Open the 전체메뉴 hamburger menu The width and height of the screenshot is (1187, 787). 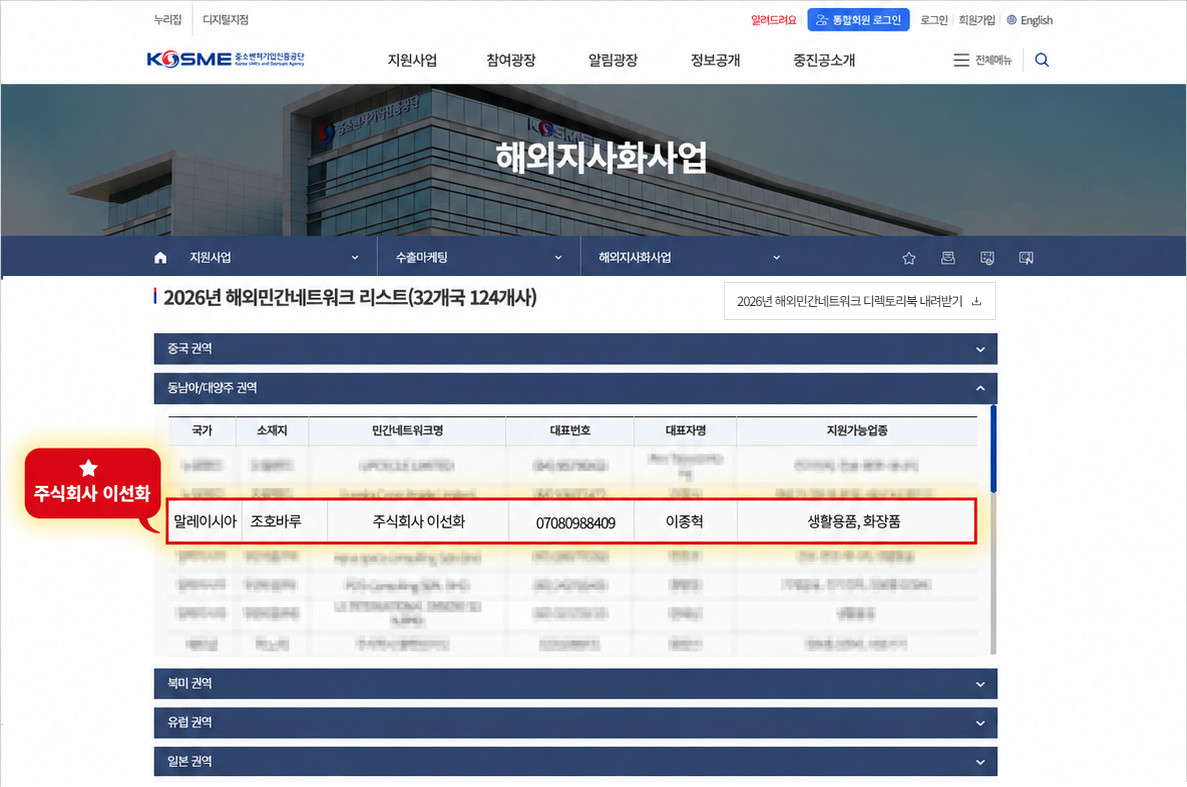(x=983, y=60)
